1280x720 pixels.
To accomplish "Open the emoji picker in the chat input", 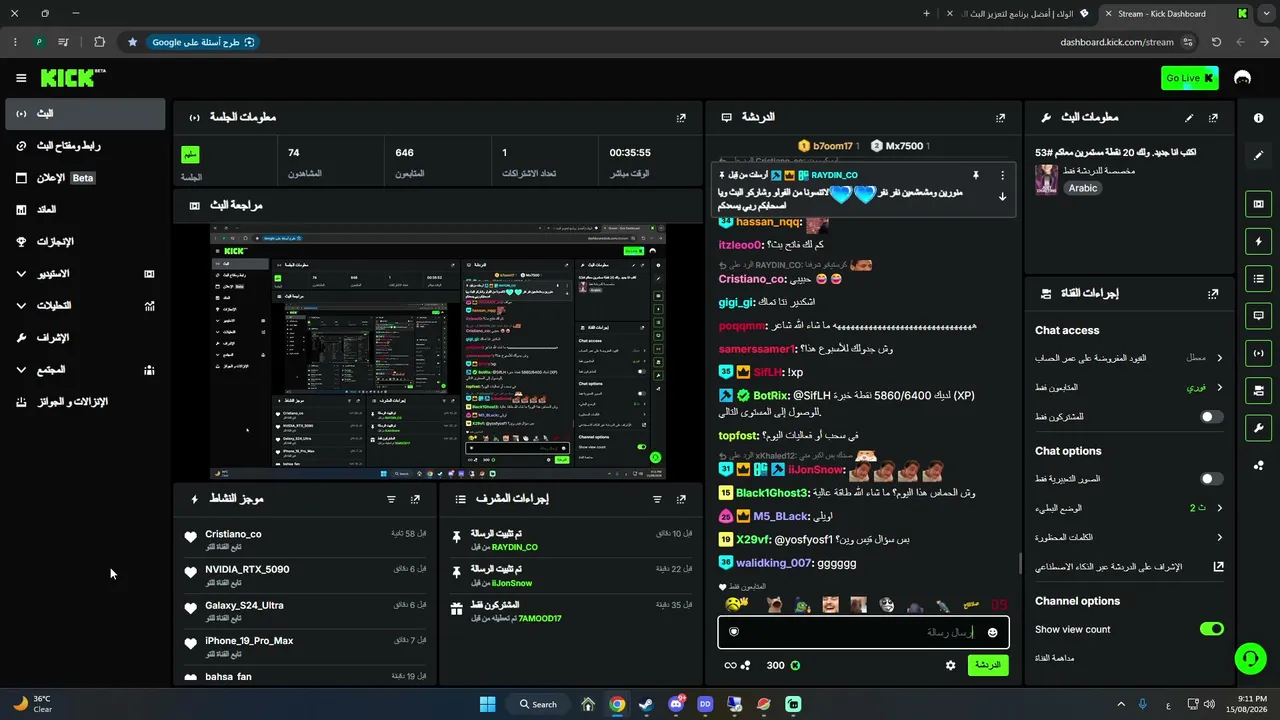I will pyautogui.click(x=992, y=632).
